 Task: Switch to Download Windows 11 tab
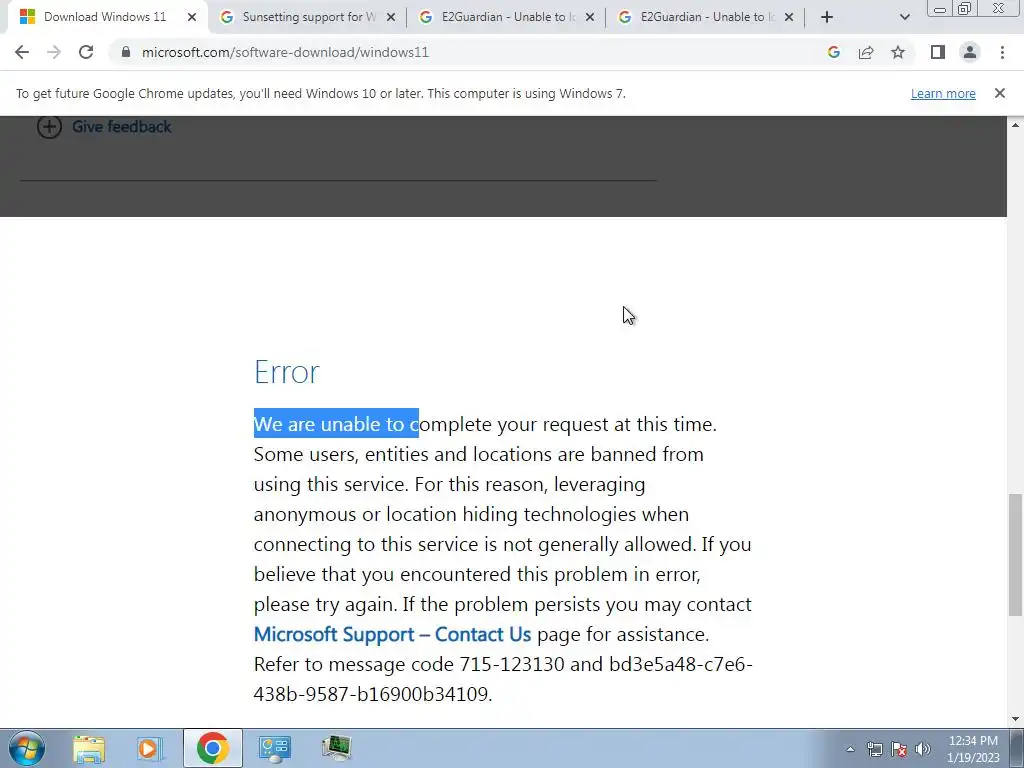[104, 17]
